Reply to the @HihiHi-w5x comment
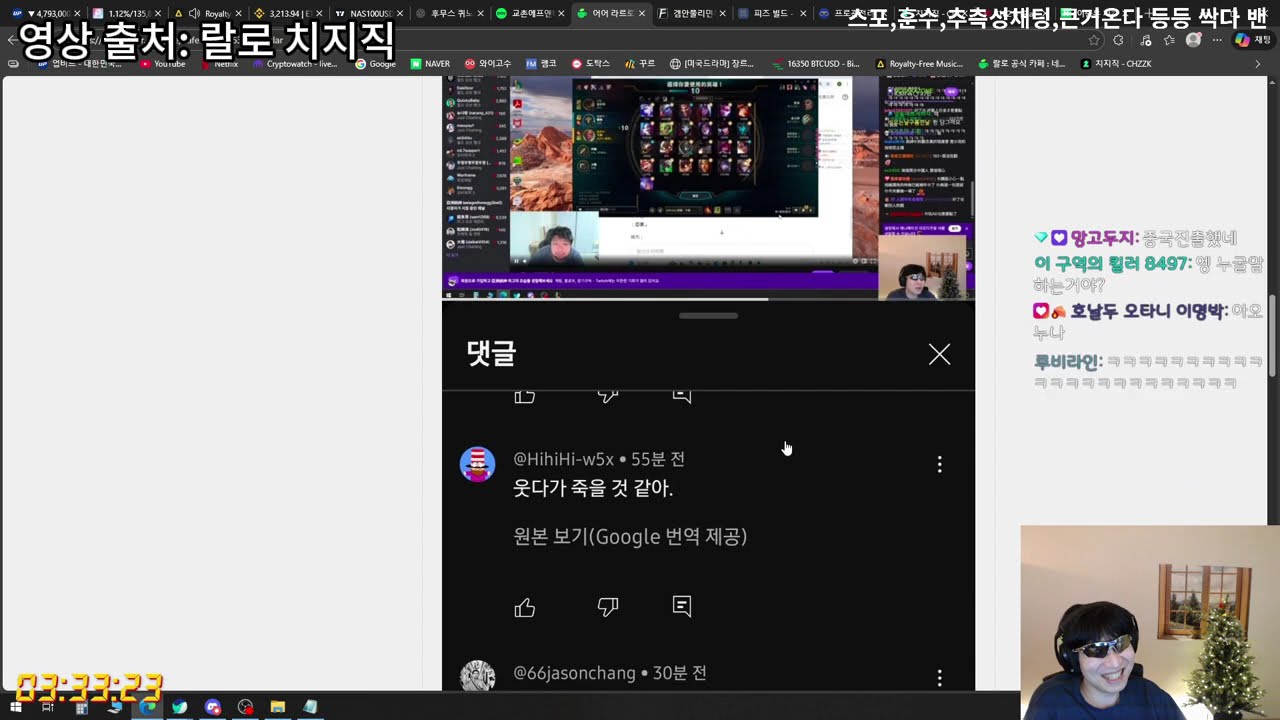Image resolution: width=1280 pixels, height=720 pixels. (x=682, y=606)
